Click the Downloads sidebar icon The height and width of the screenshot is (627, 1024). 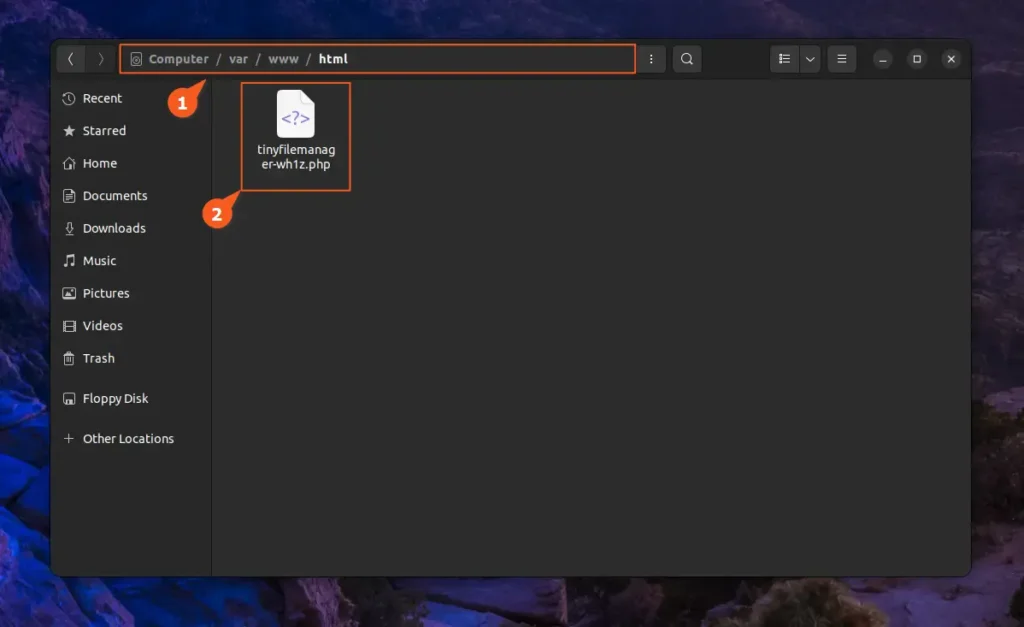click(69, 228)
